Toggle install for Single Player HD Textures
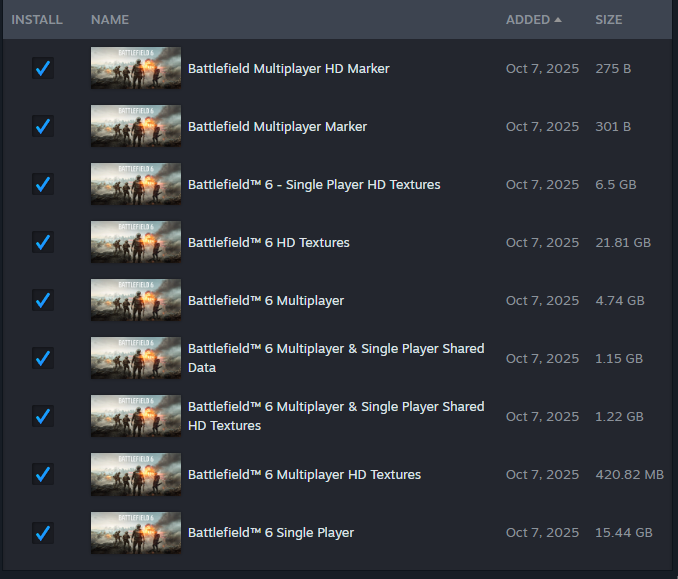Viewport: 678px width, 579px height. click(43, 184)
